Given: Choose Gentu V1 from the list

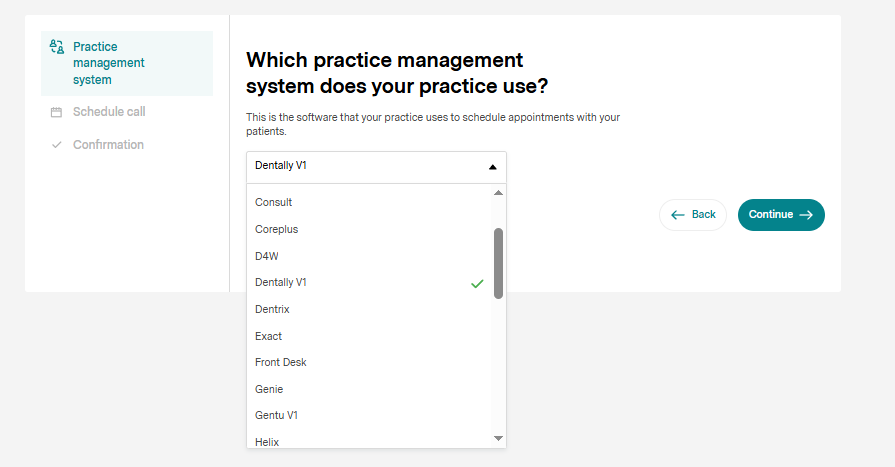Looking at the screenshot, I should 277,415.
